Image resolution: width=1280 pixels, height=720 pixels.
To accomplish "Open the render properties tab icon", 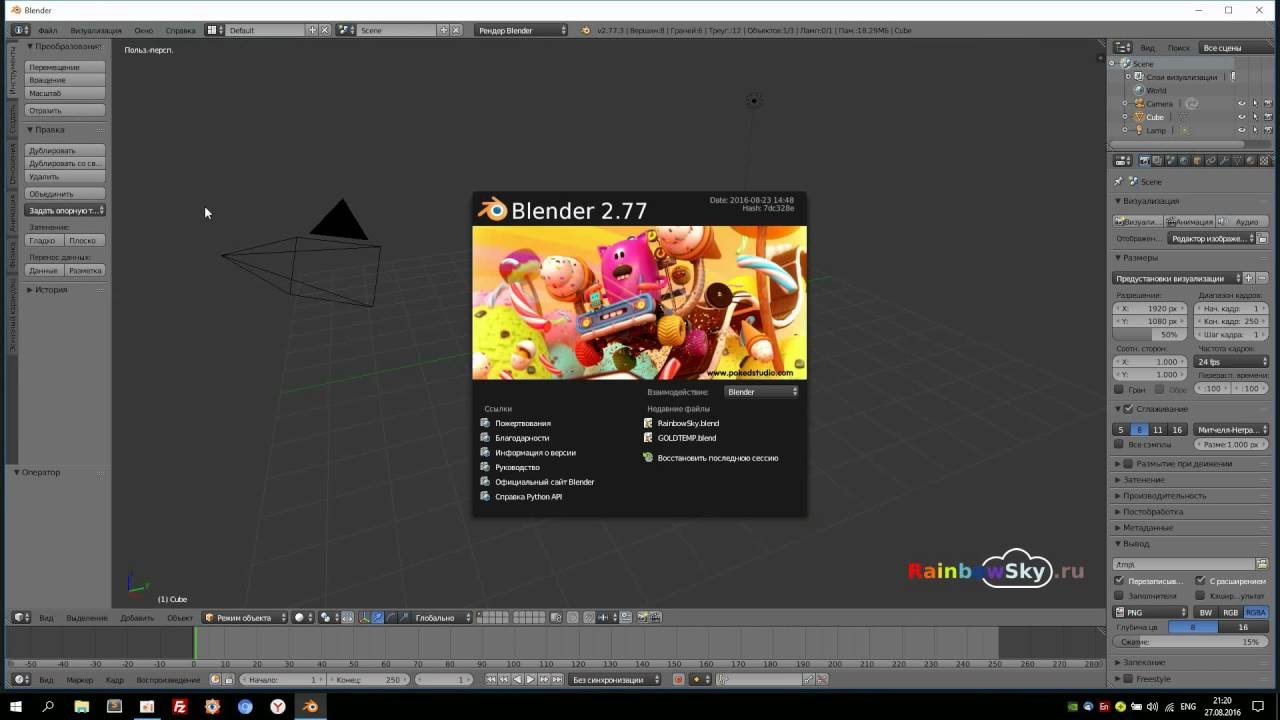I will (x=1145, y=160).
